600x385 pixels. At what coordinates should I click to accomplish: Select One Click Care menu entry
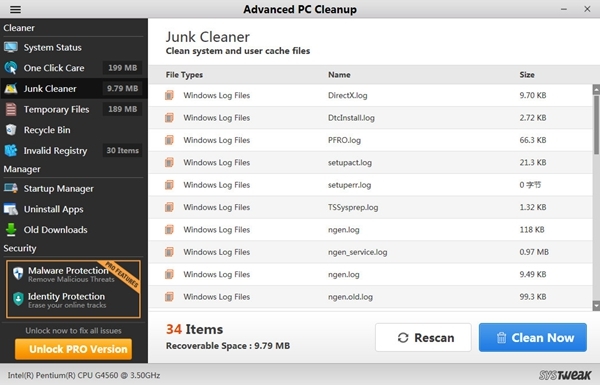[74, 68]
